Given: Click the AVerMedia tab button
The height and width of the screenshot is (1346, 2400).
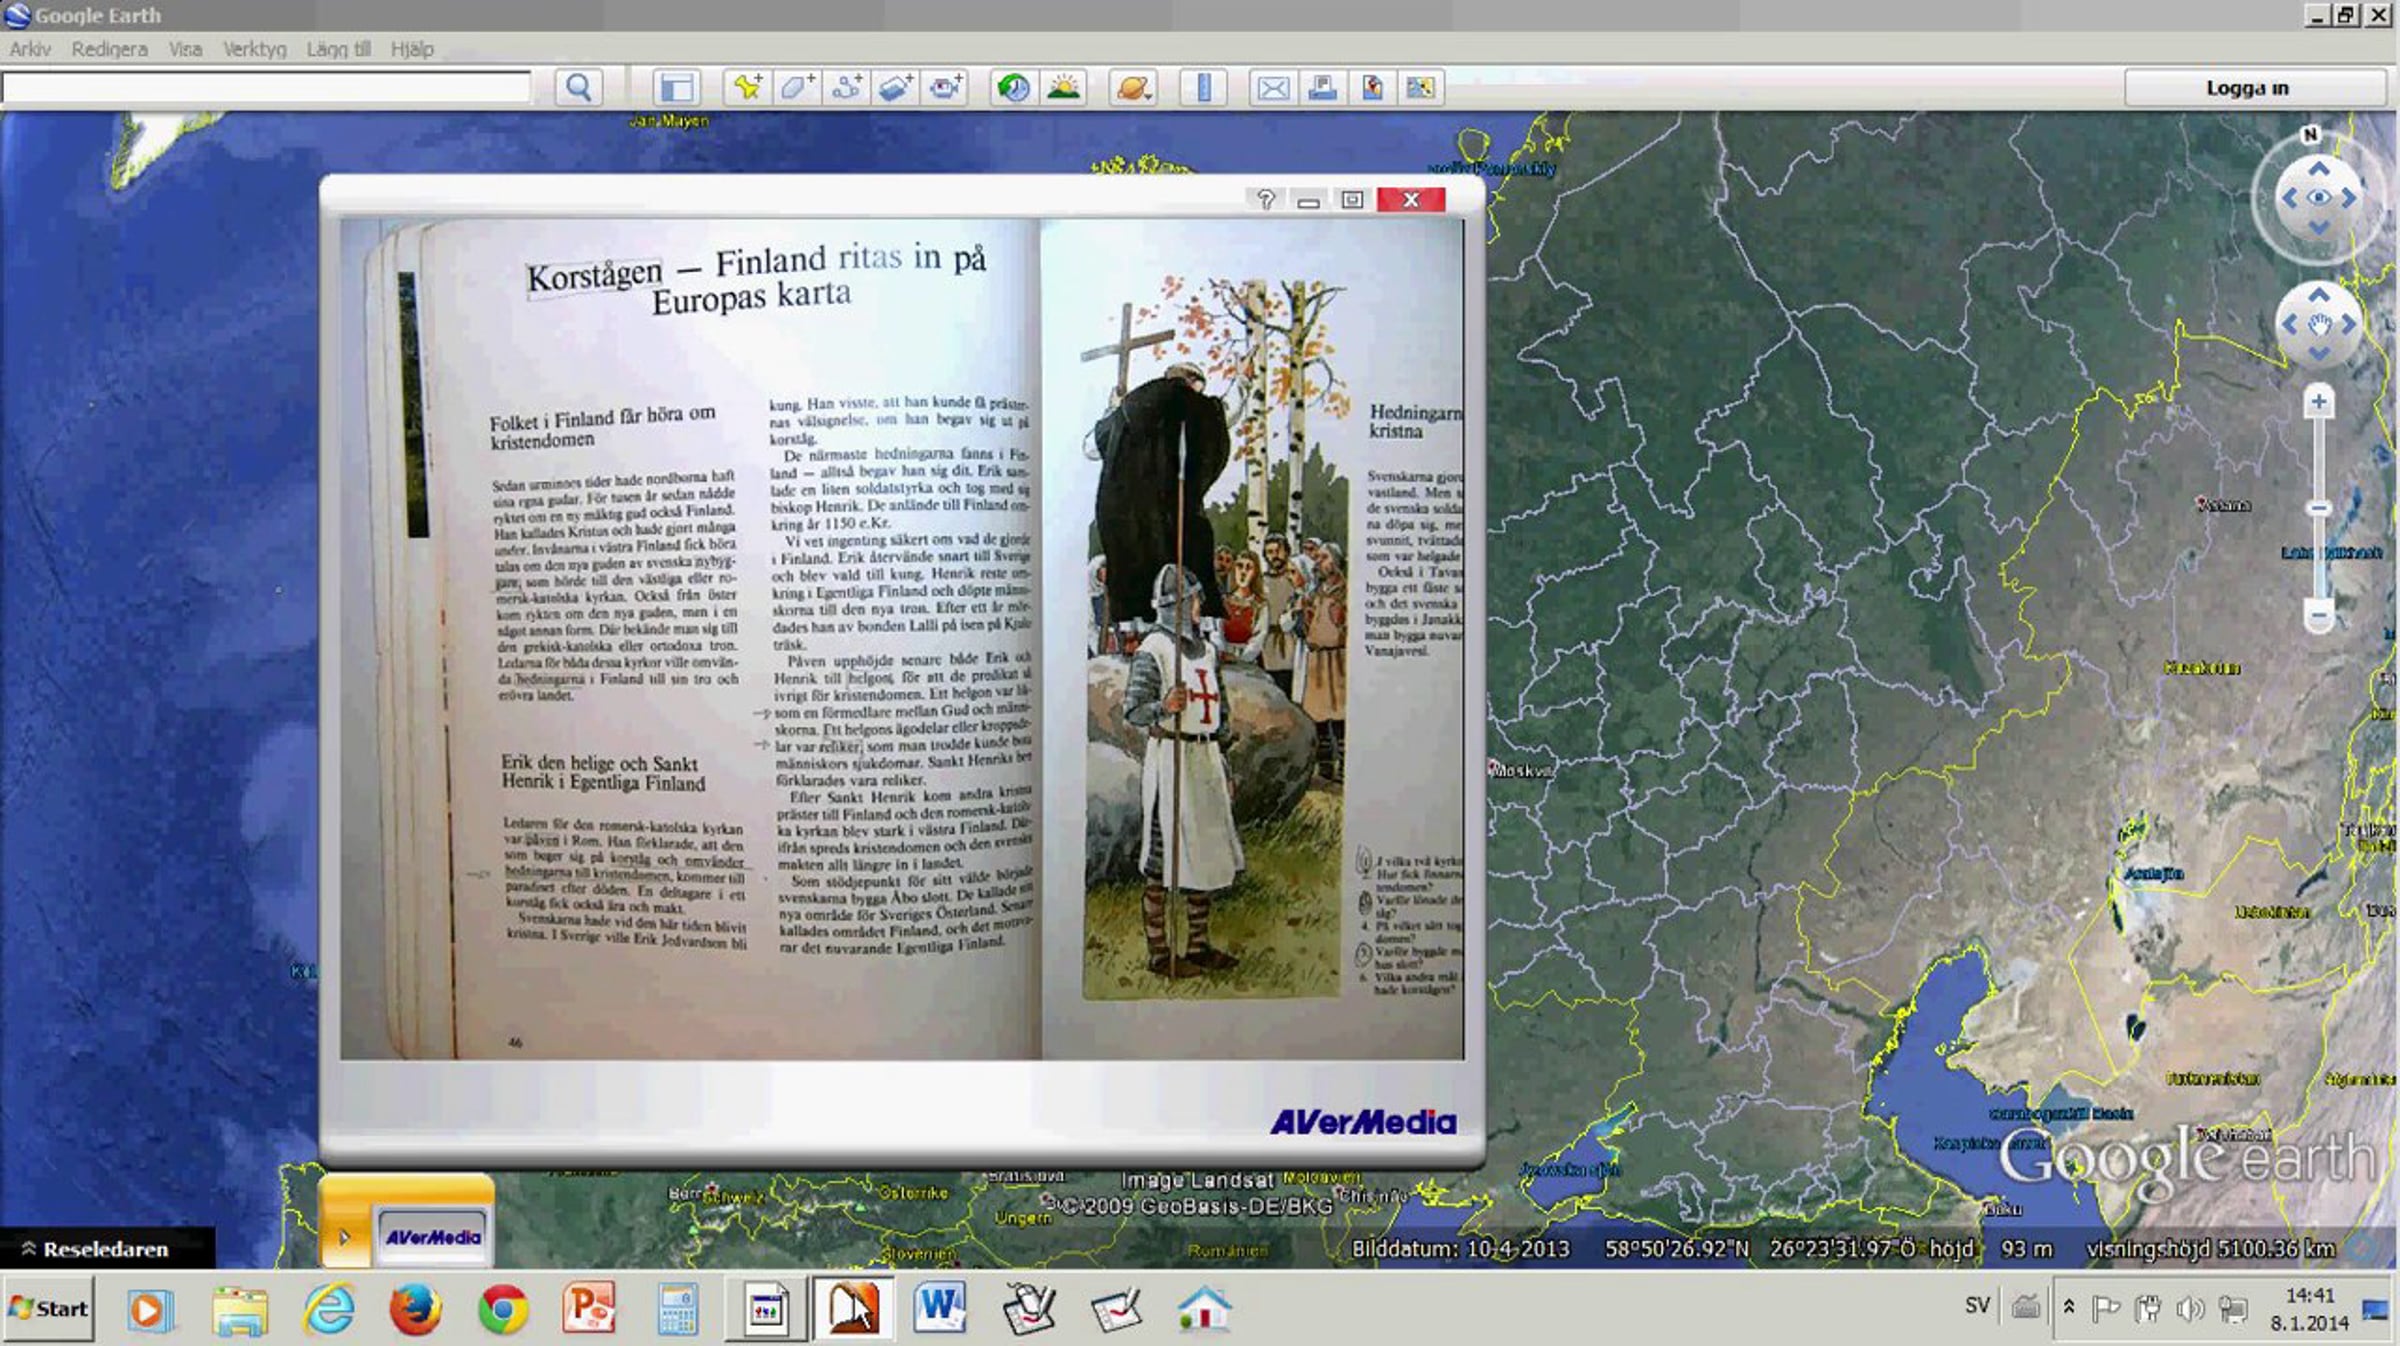Looking at the screenshot, I should point(432,1237).
